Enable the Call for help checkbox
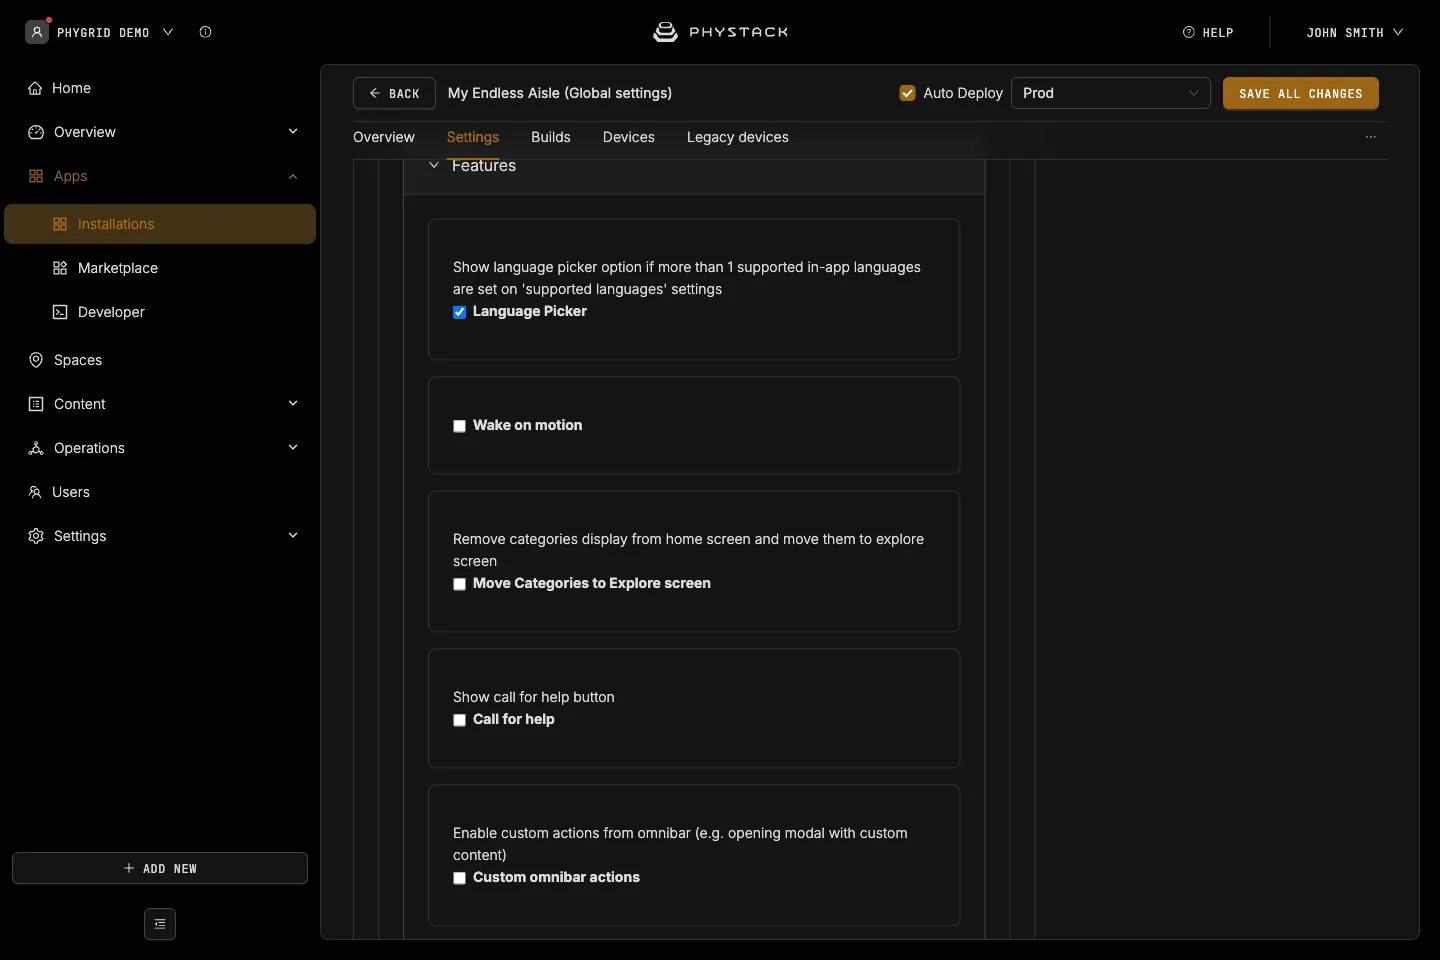The height and width of the screenshot is (960, 1440). [460, 720]
